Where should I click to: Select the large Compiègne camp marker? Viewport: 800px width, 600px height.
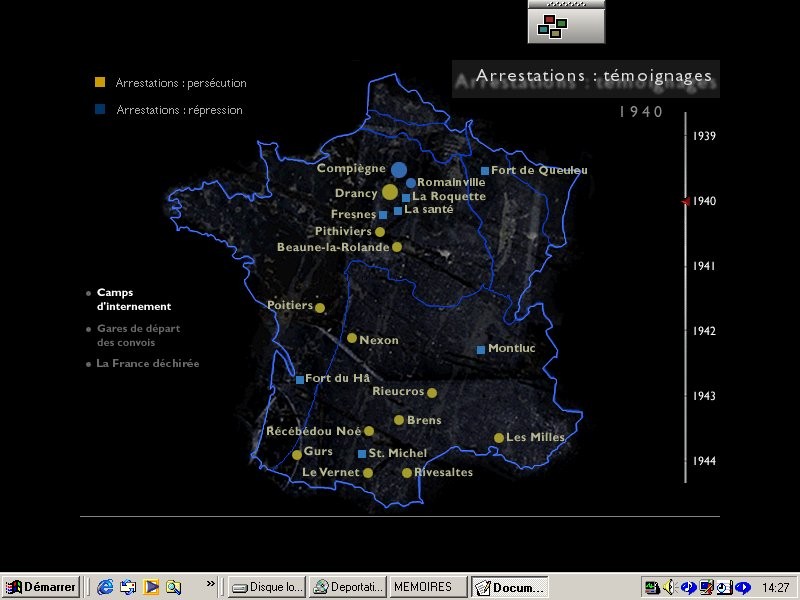pos(399,170)
